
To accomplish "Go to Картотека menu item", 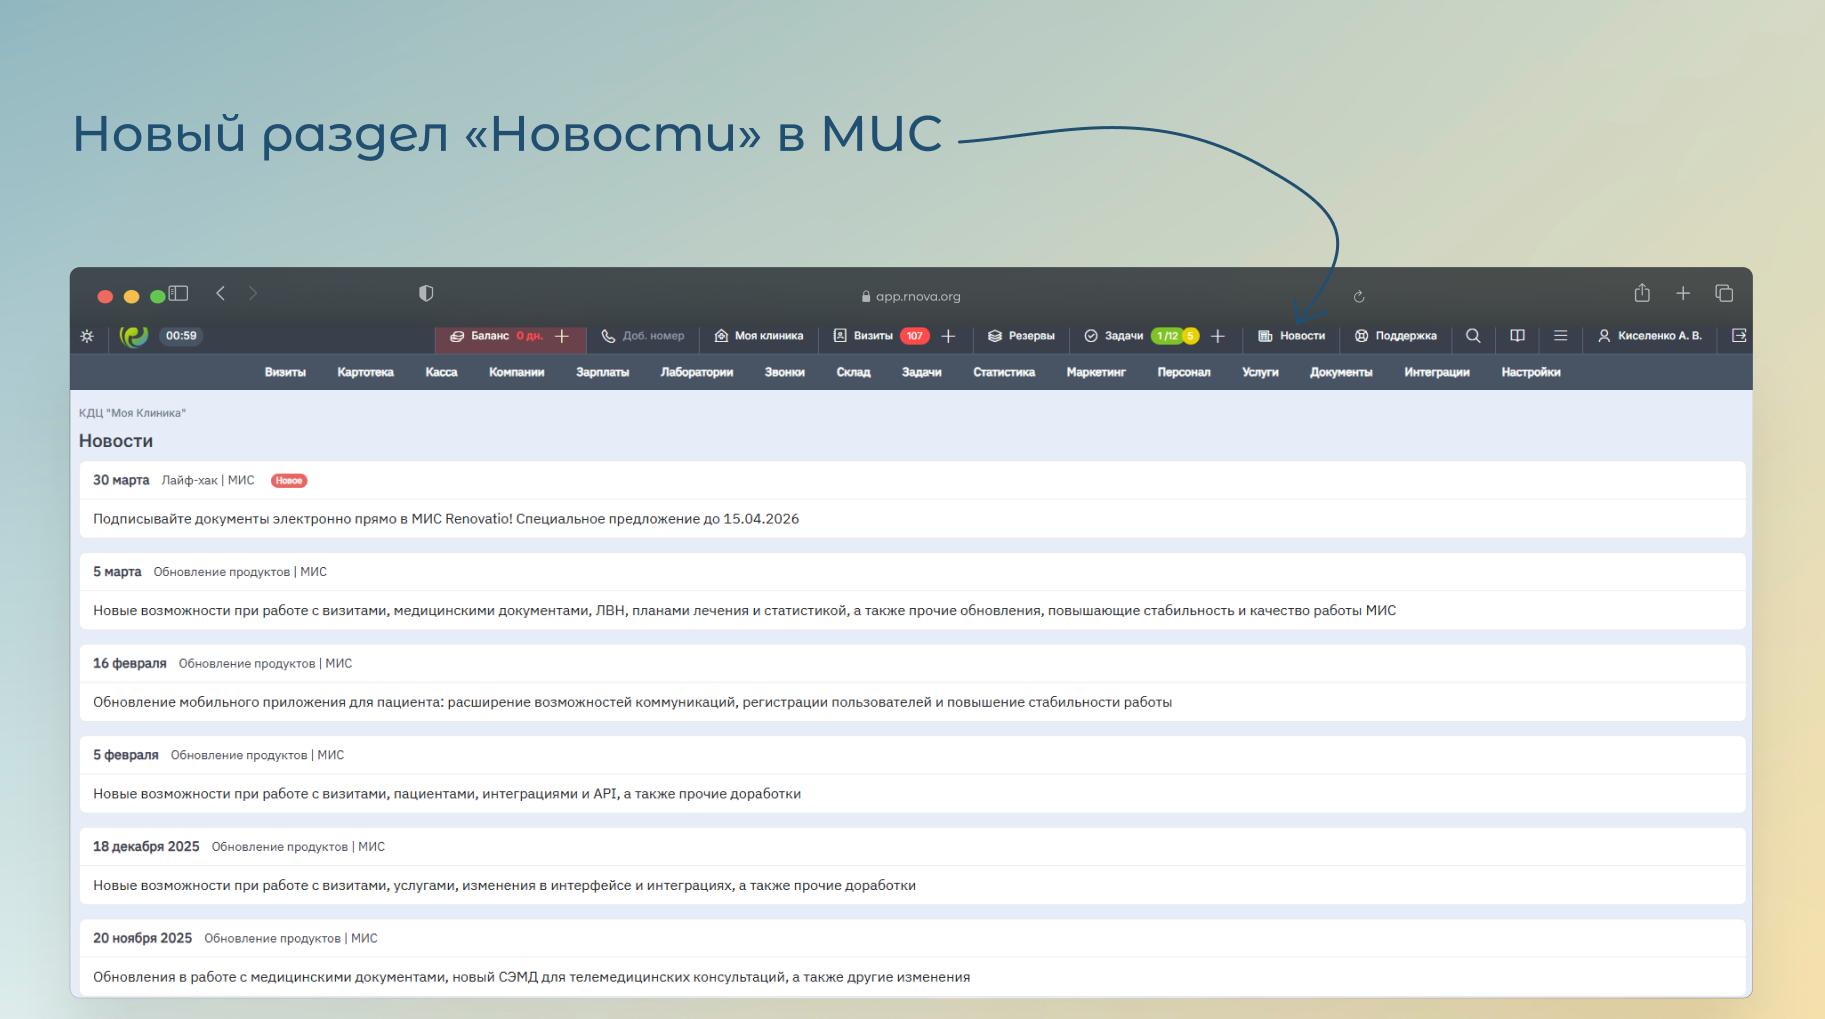I will [365, 372].
